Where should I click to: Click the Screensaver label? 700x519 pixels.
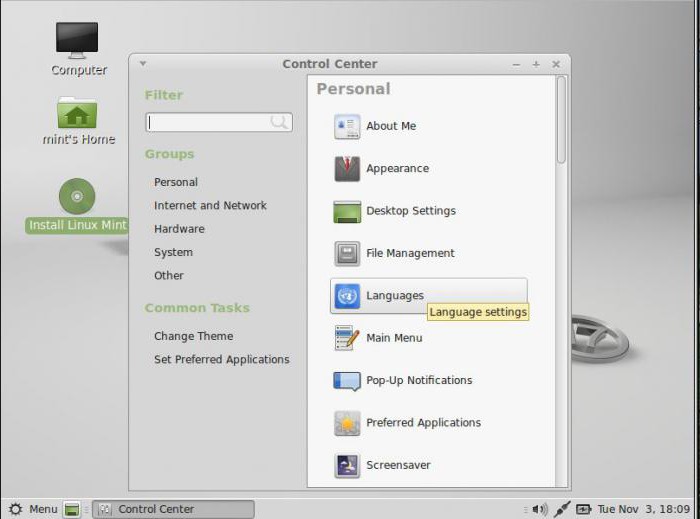(x=398, y=465)
